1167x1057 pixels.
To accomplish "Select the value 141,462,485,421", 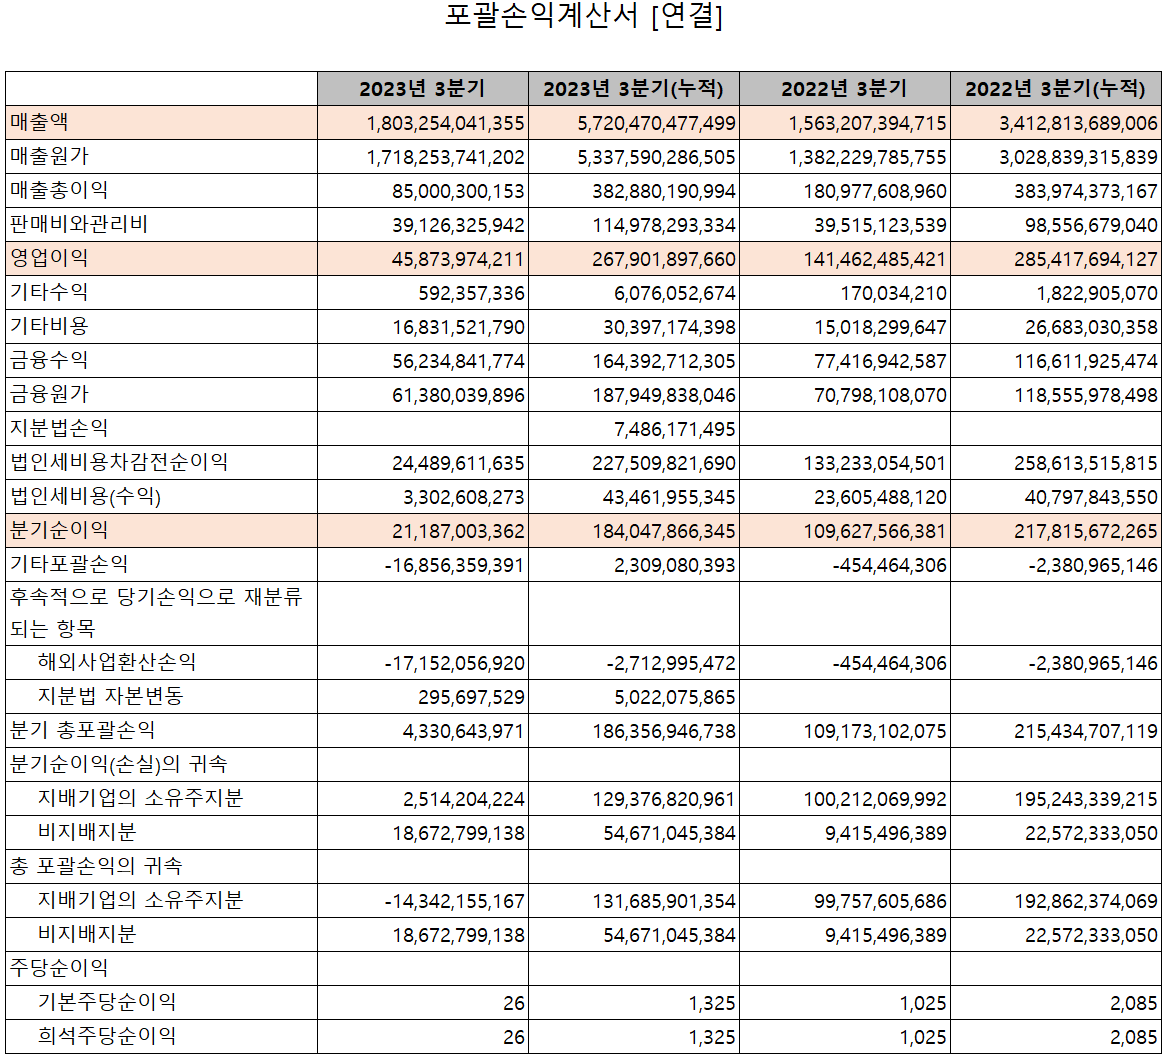I will click(875, 259).
